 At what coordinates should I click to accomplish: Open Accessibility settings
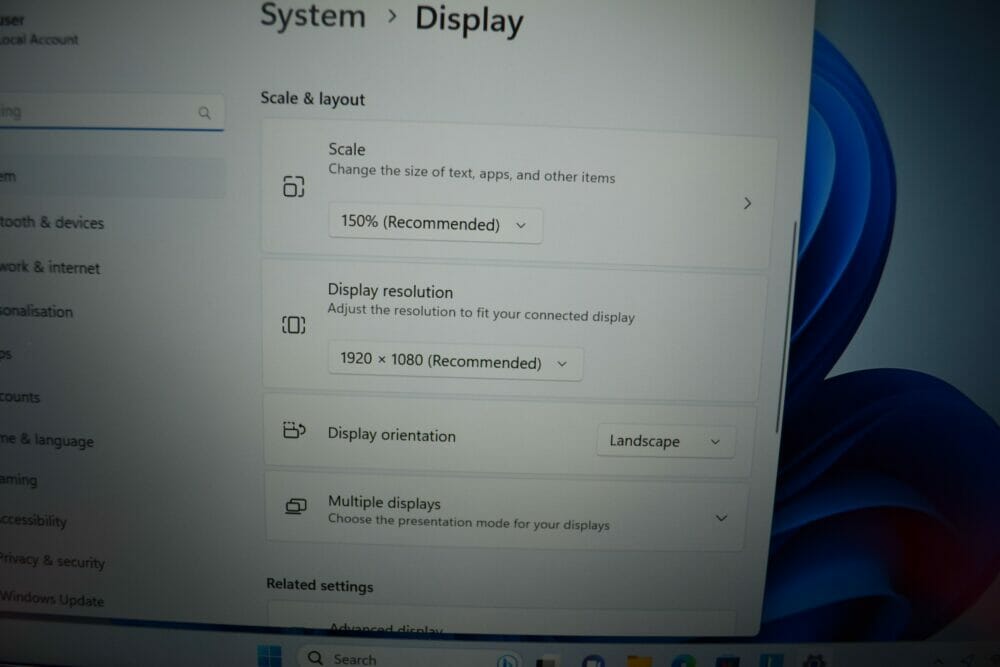[x=33, y=521]
